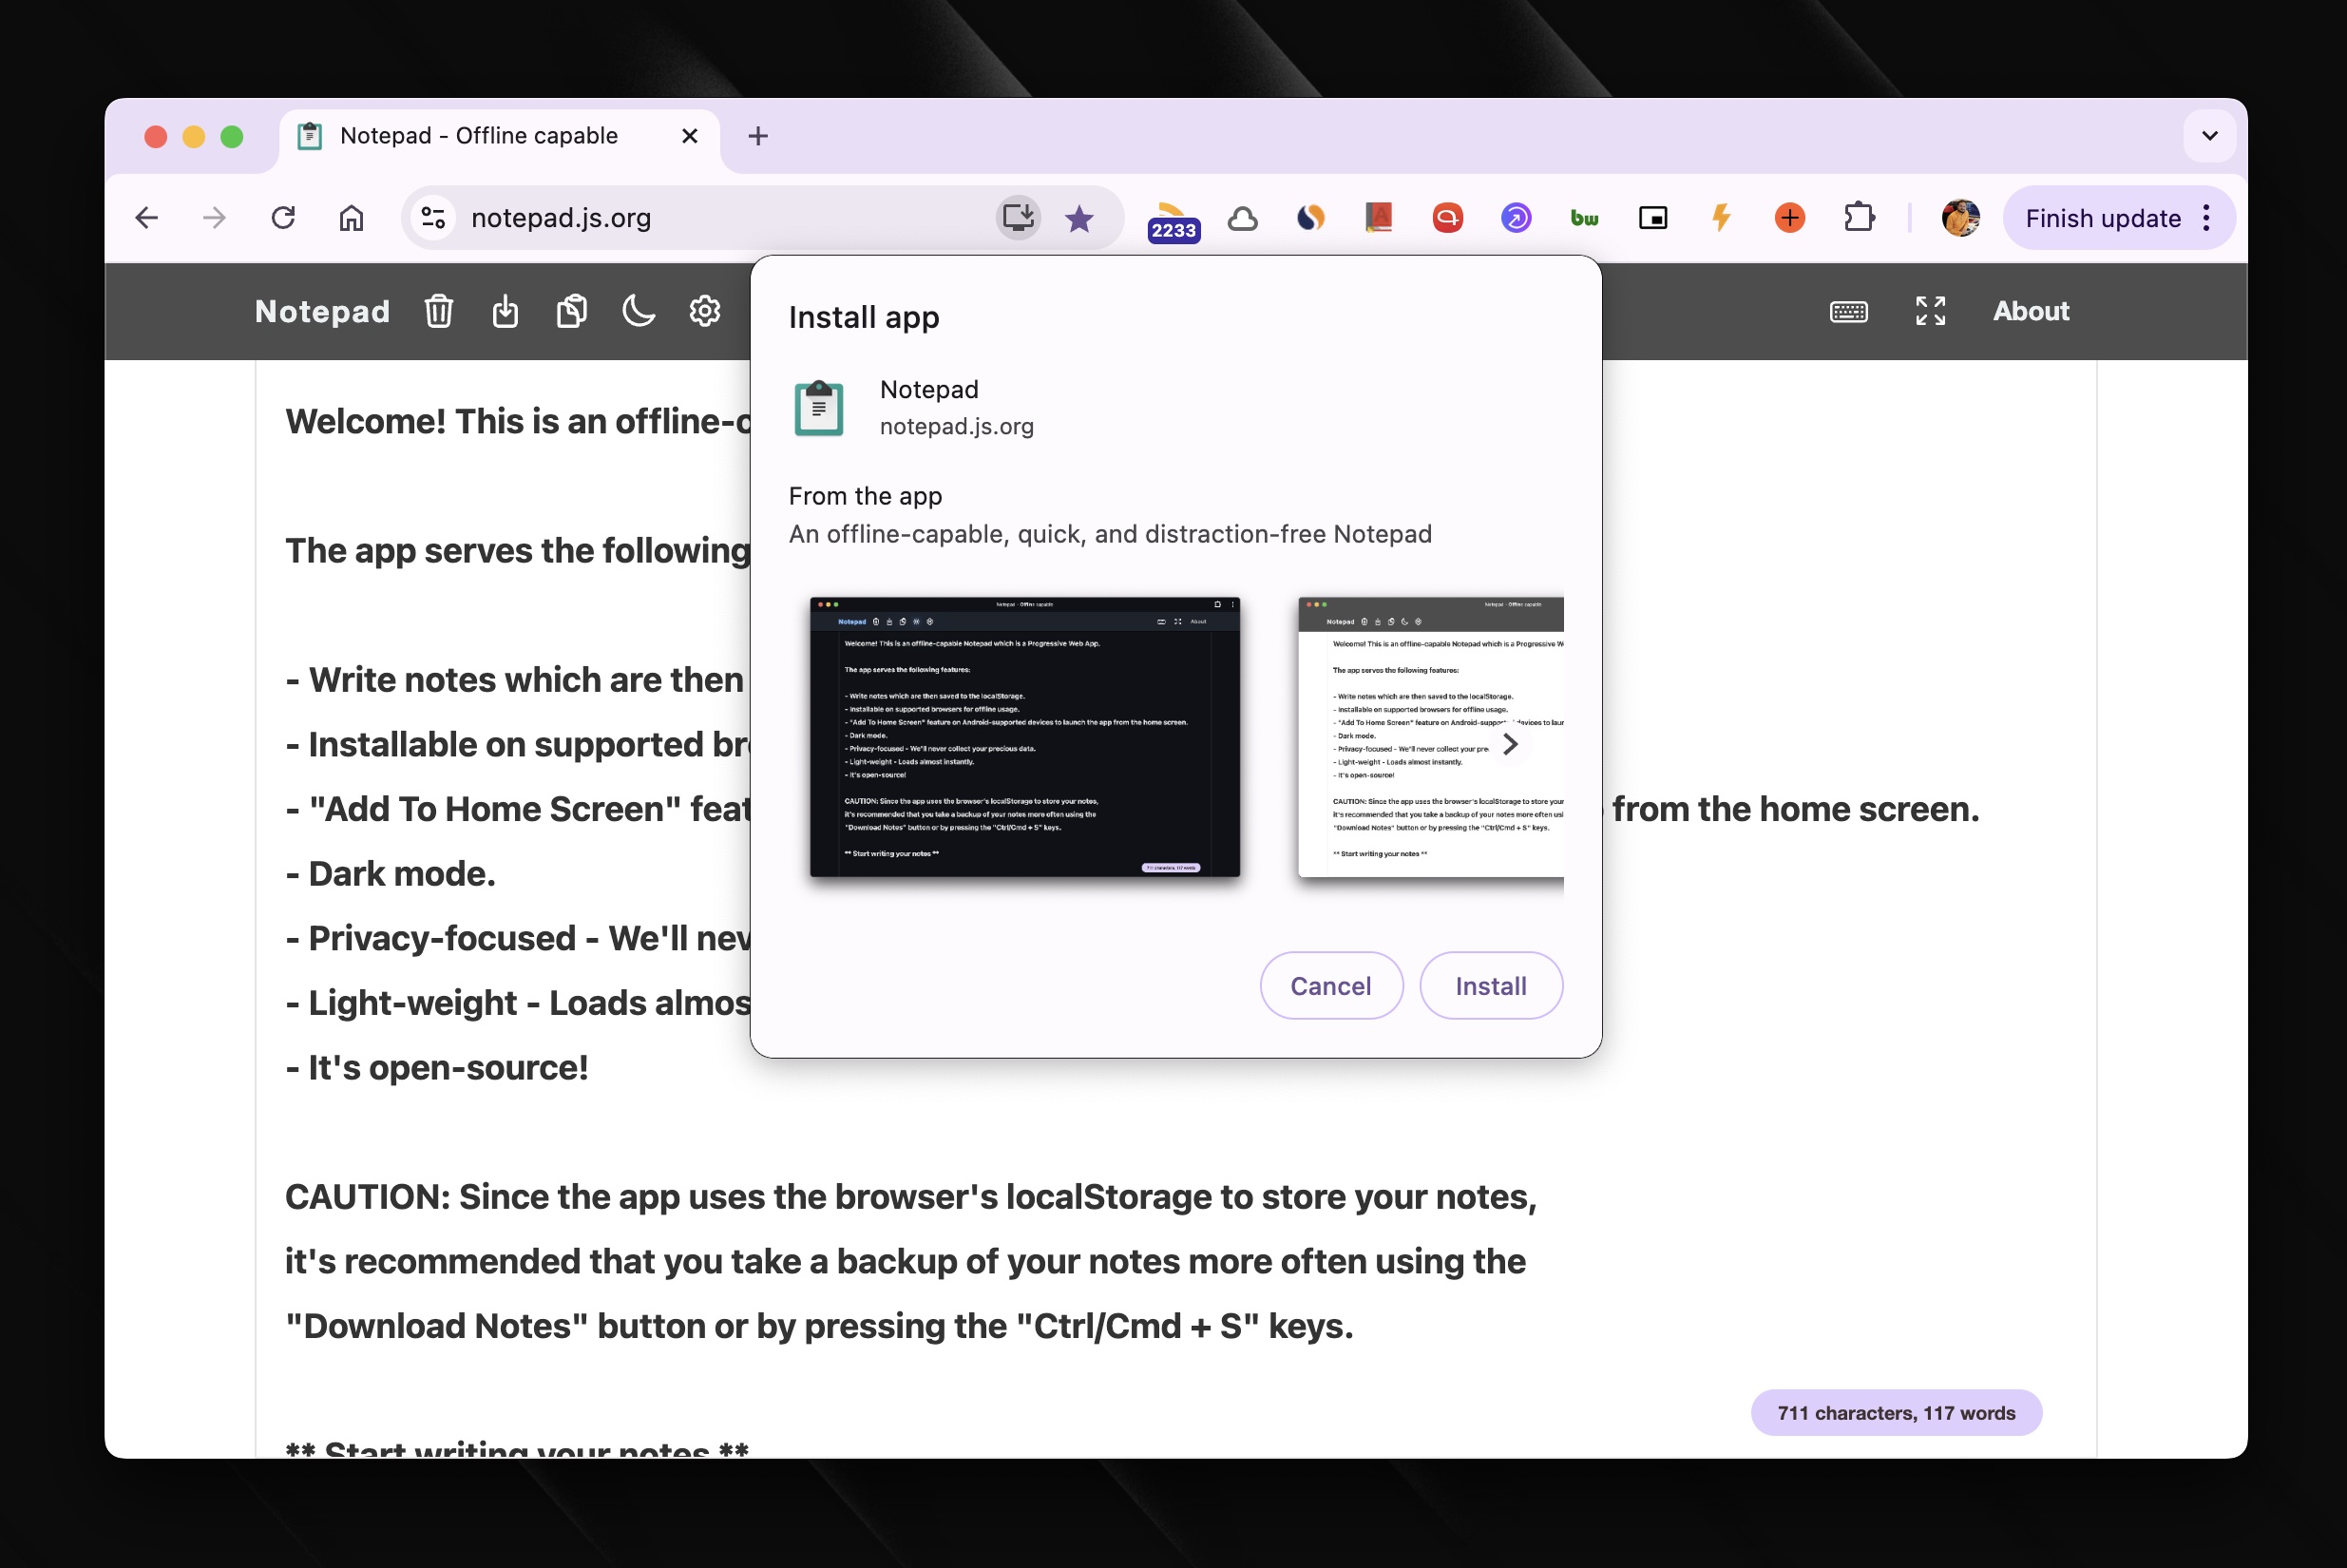Open keyboard shortcuts via the keyboard icon

(1848, 312)
